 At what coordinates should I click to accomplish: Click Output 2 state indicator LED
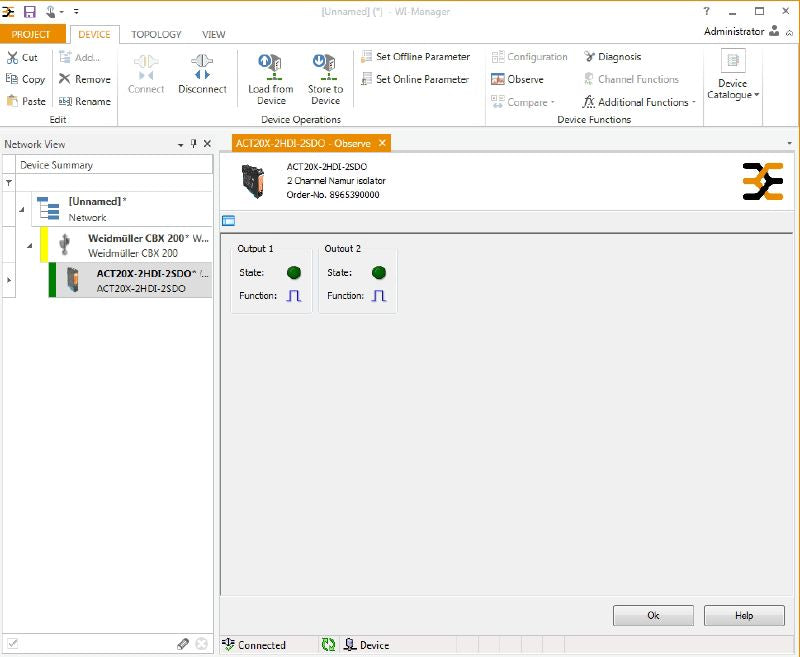(x=379, y=272)
